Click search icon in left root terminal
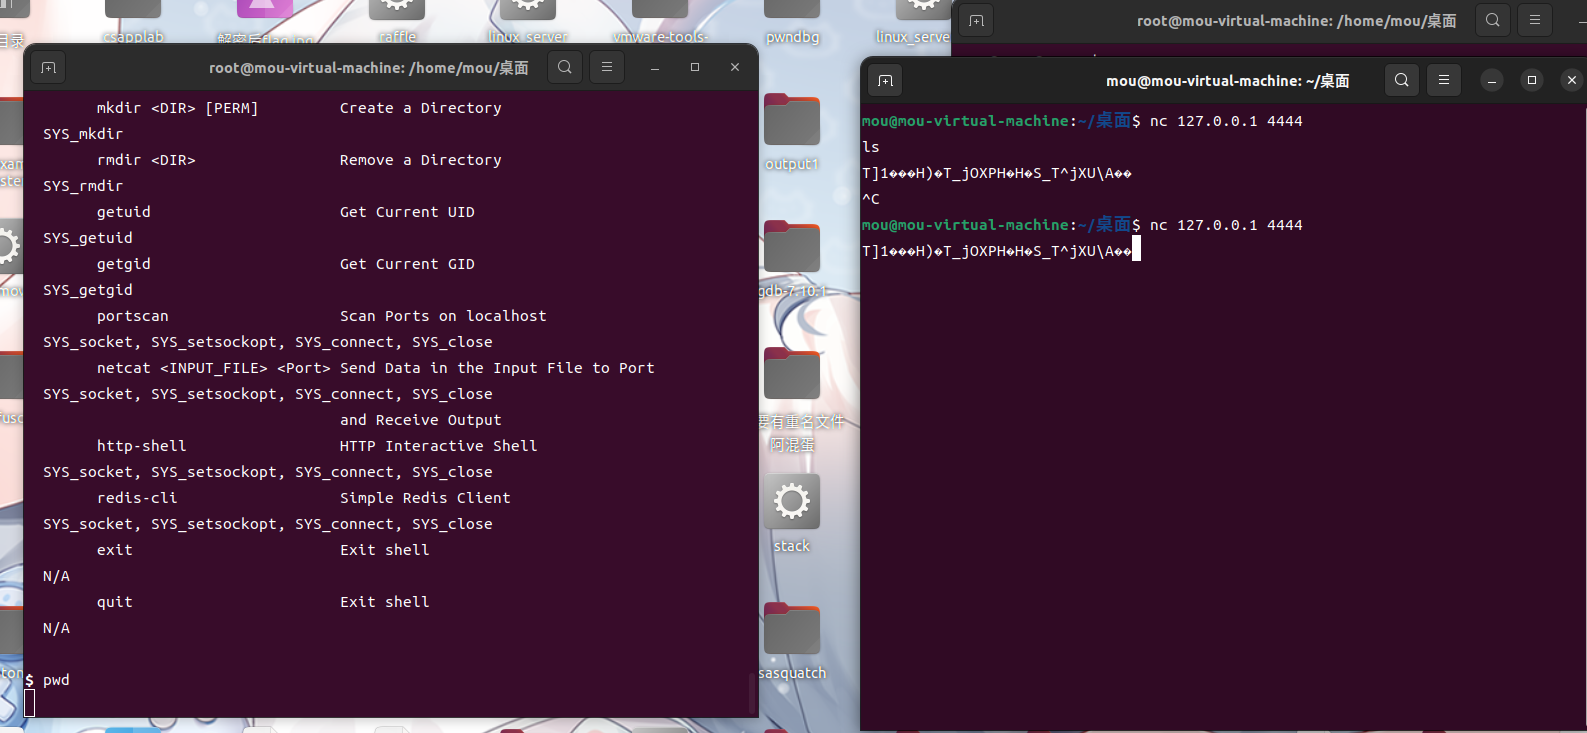1587x733 pixels. 565,68
